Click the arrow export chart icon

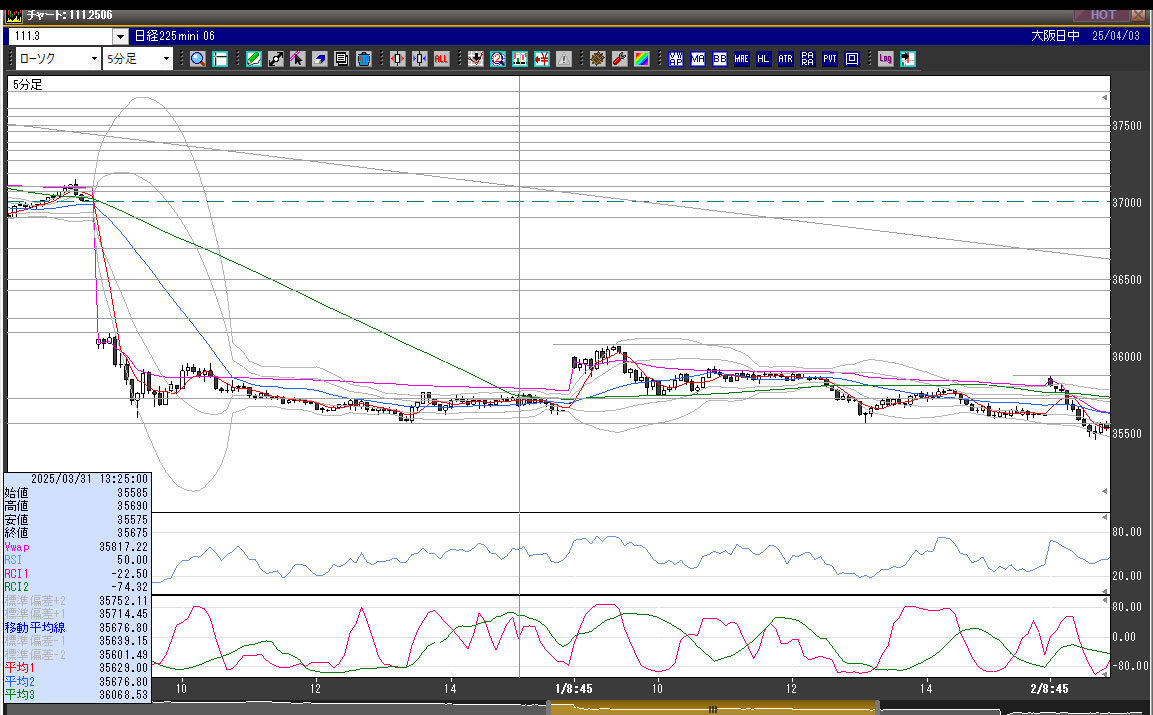click(907, 59)
